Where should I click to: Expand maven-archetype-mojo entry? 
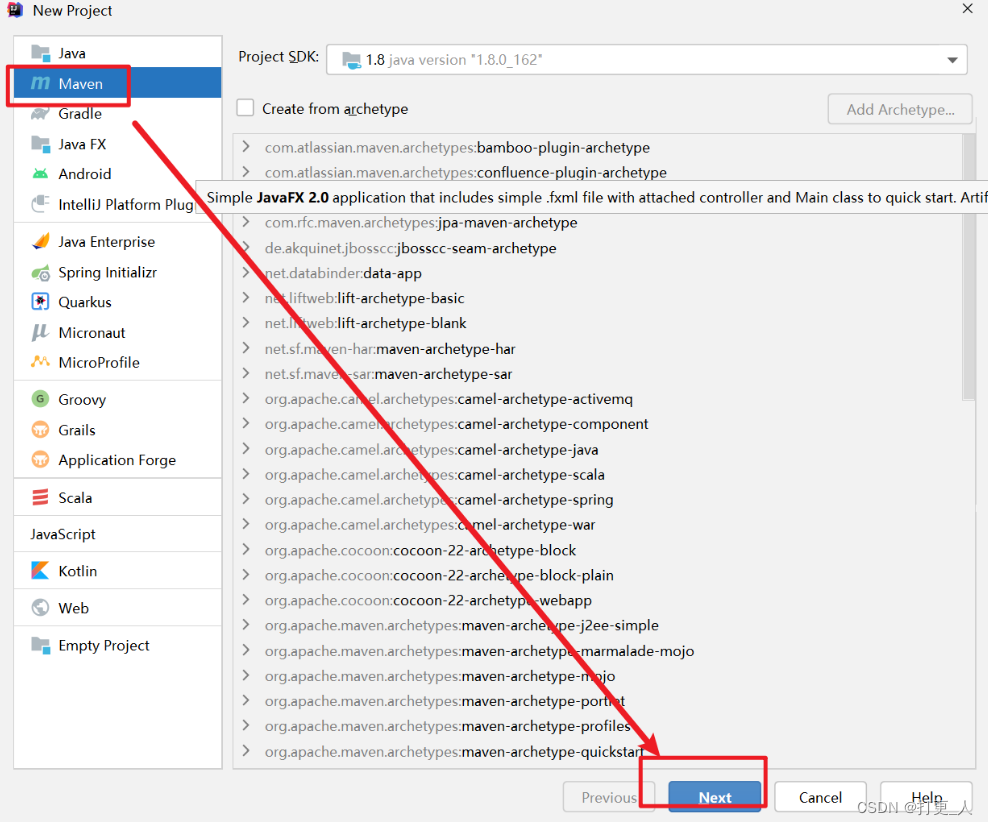click(x=246, y=676)
